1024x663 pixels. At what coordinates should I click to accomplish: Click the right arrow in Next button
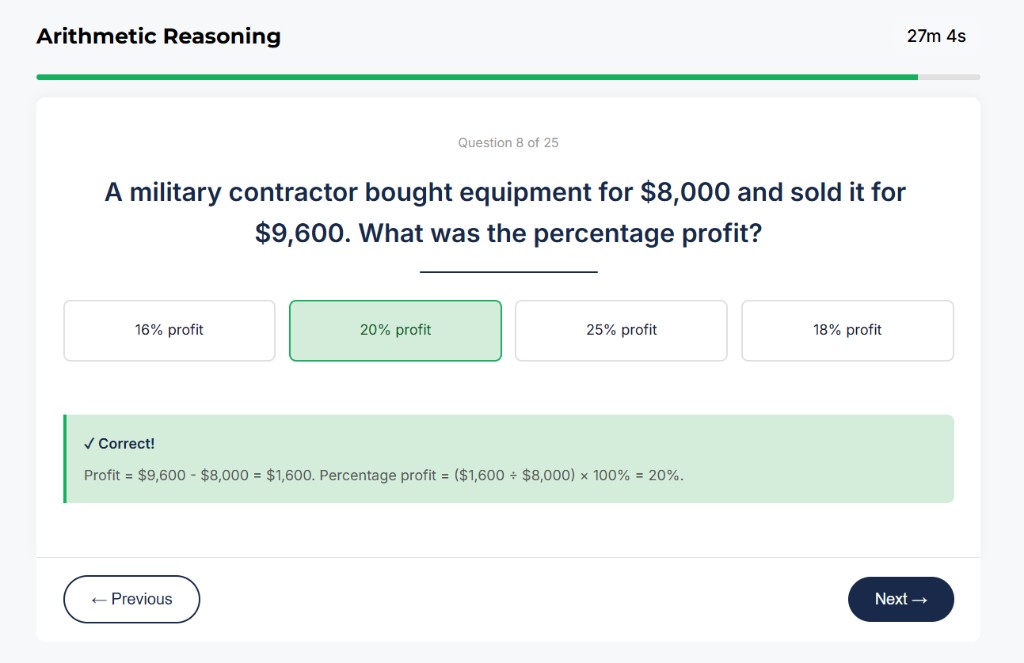[x=920, y=599]
